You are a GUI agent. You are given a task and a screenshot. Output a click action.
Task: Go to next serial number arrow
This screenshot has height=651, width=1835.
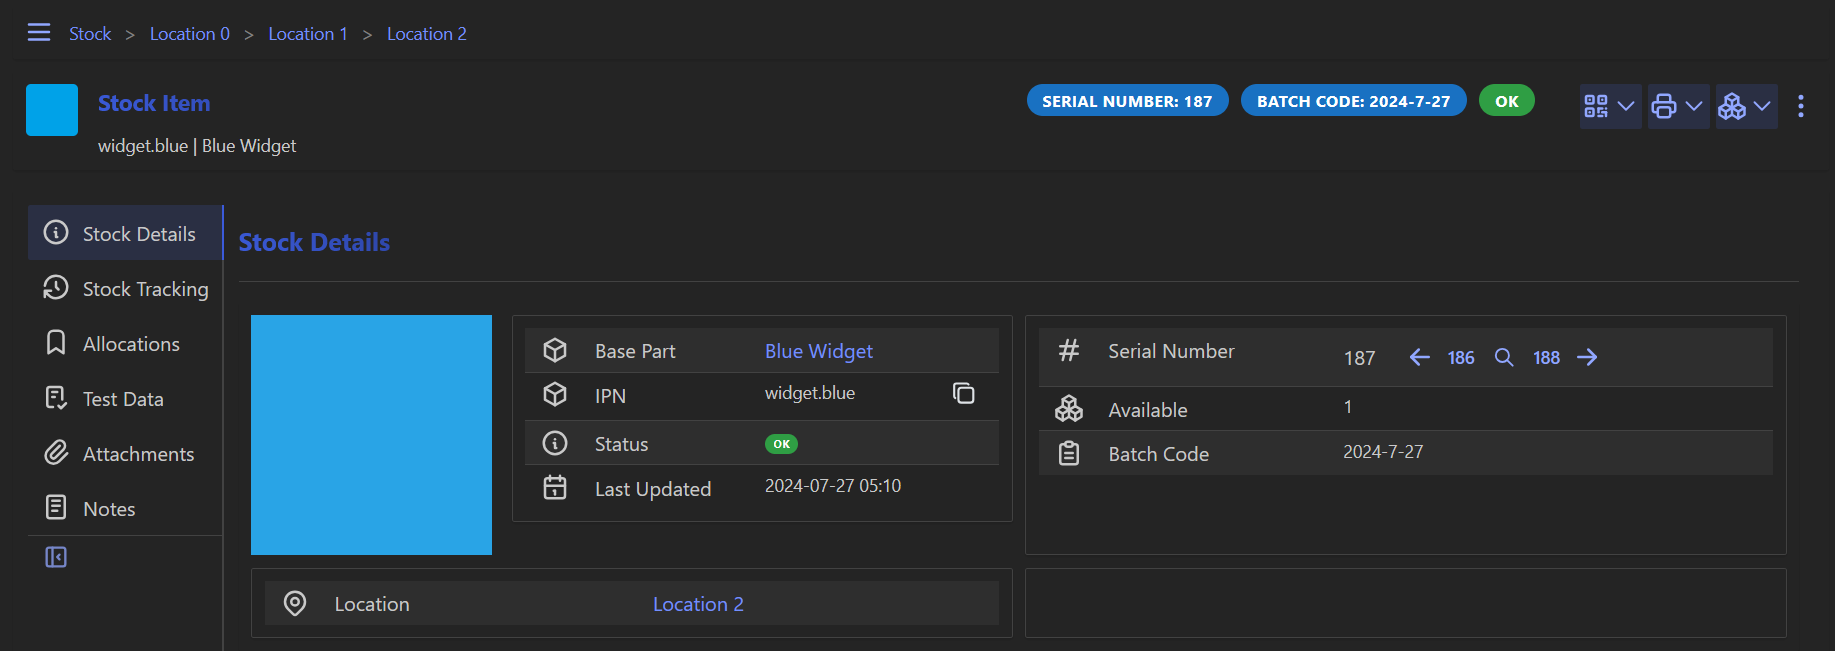[1587, 358]
